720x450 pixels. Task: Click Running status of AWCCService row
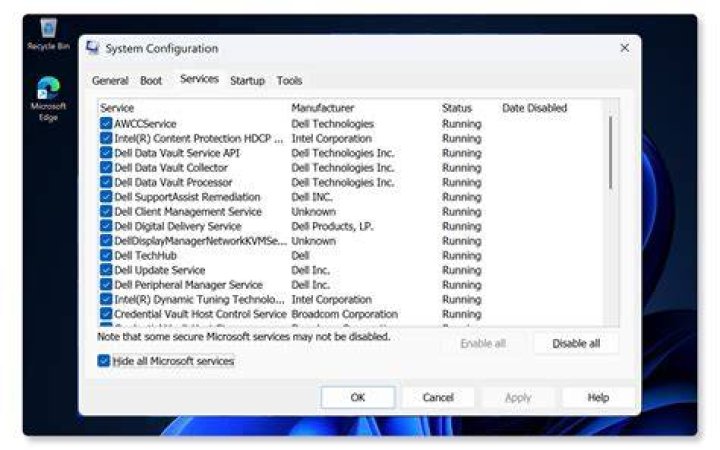click(461, 124)
